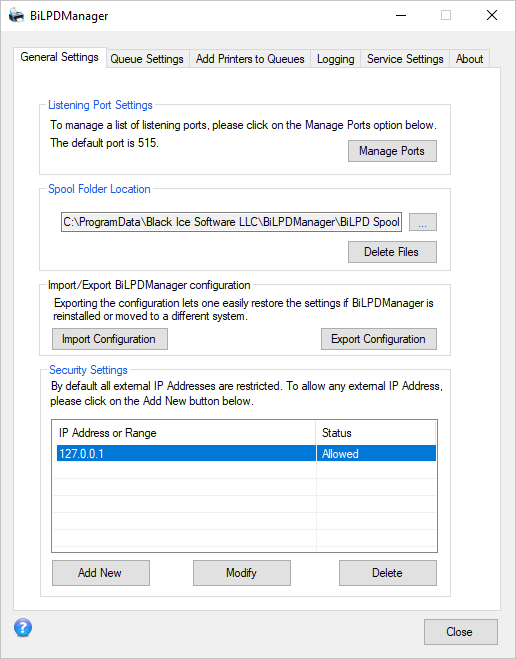Switch to Service Settings tab
This screenshot has height=659, width=516.
405,59
